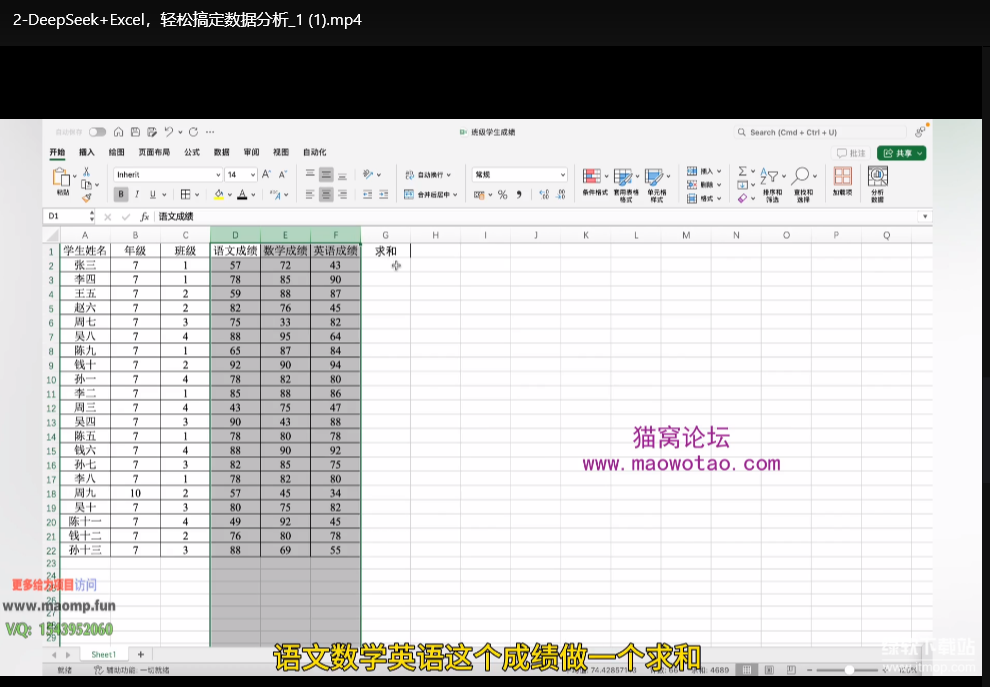Image resolution: width=990 pixels, height=687 pixels.
Task: Open the font size 14 dropdown
Action: tap(252, 174)
